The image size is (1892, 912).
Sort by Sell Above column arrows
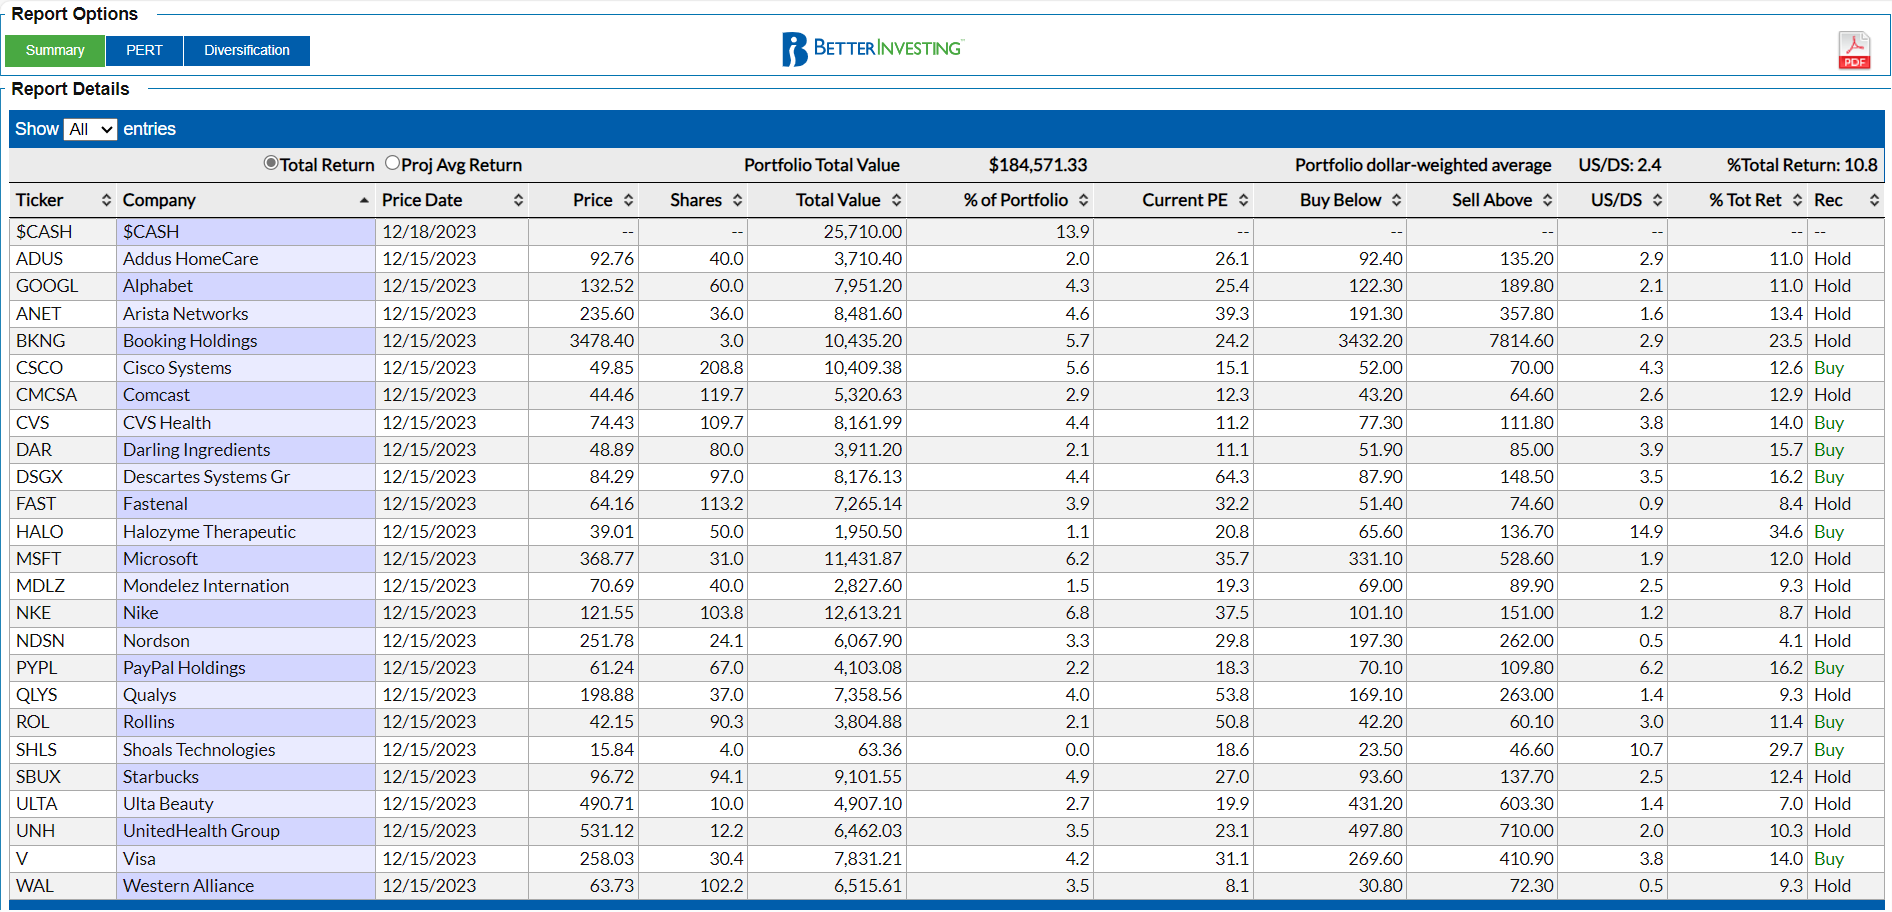(x=1547, y=200)
